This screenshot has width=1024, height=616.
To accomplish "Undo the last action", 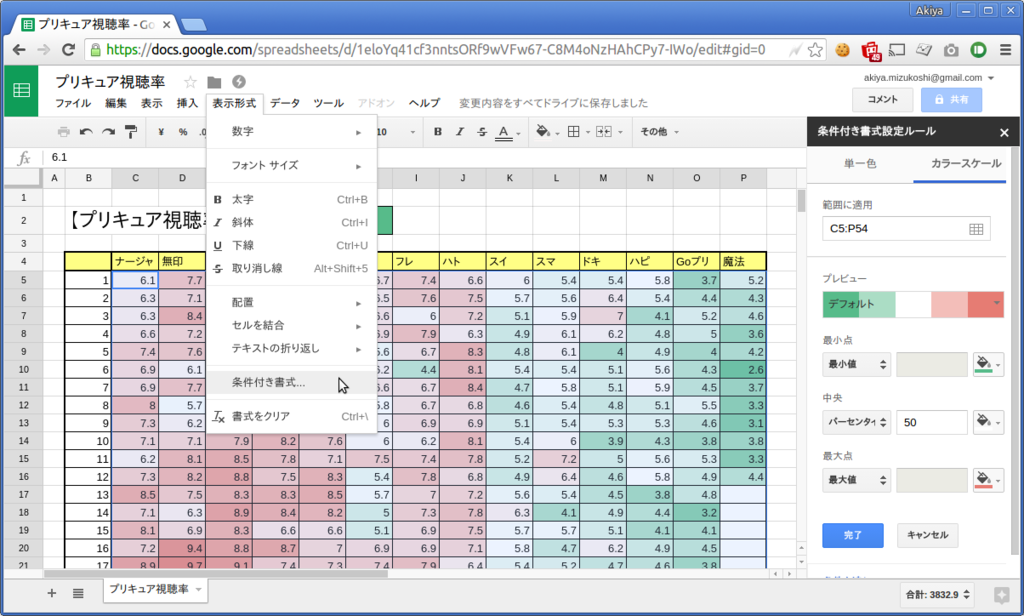I will [x=86, y=132].
